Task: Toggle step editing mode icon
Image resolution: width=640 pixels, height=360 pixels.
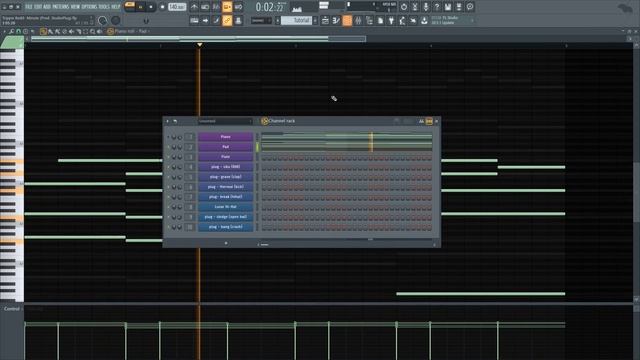Action: pyautogui.click(x=216, y=20)
